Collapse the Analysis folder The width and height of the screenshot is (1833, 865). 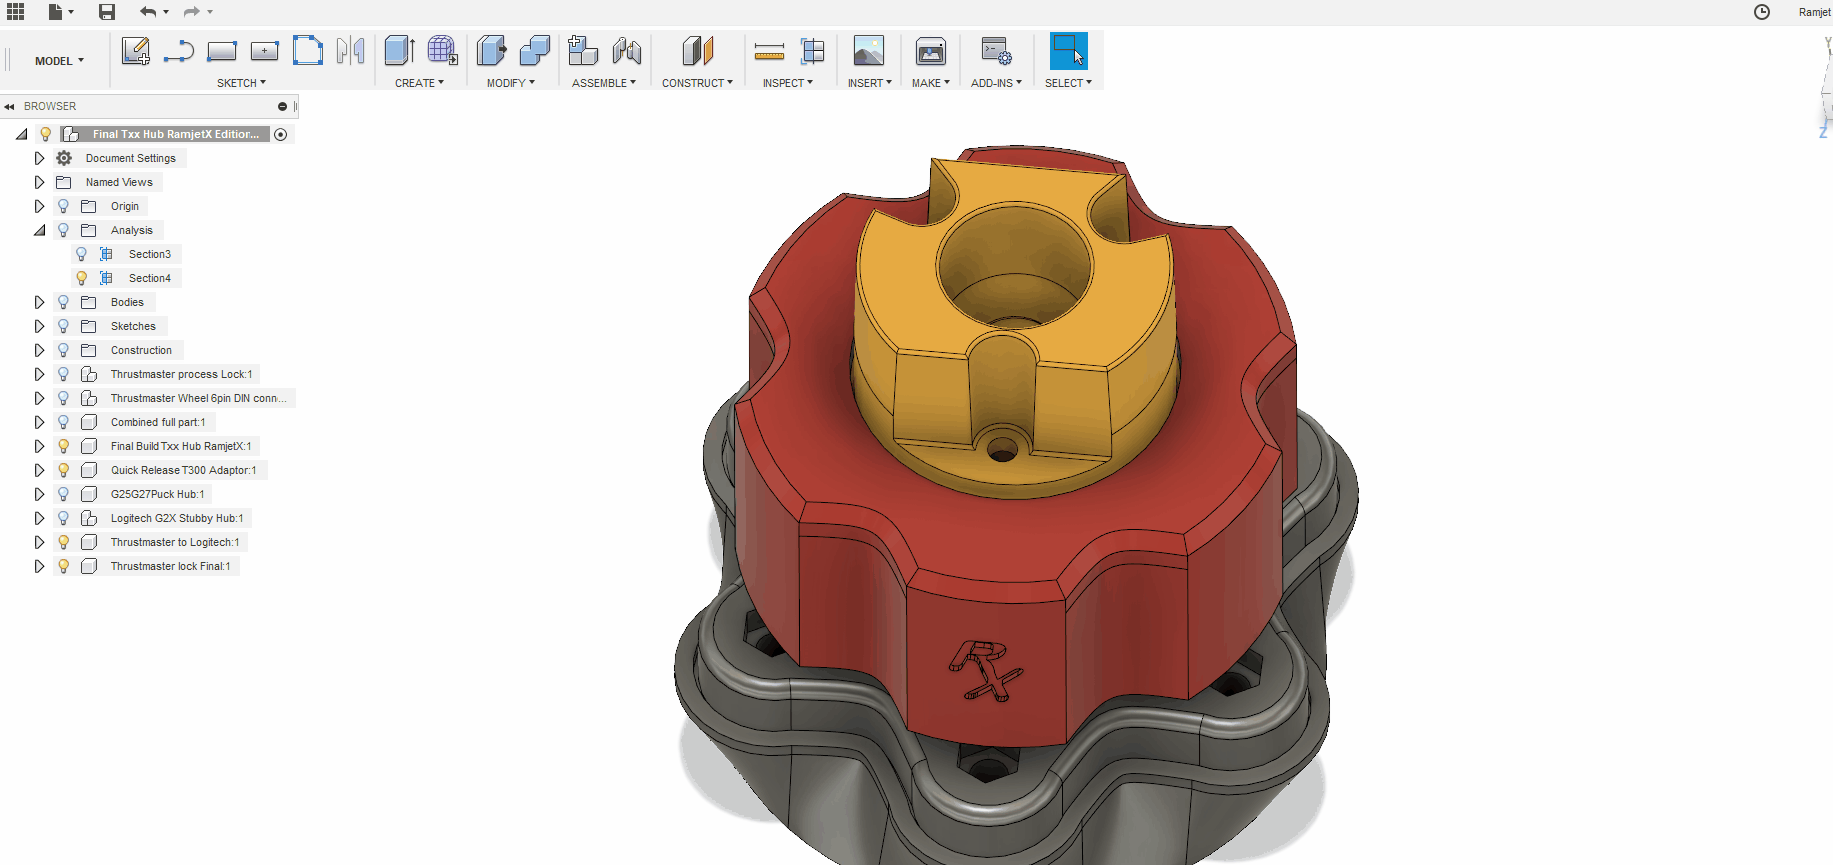pyautogui.click(x=39, y=230)
